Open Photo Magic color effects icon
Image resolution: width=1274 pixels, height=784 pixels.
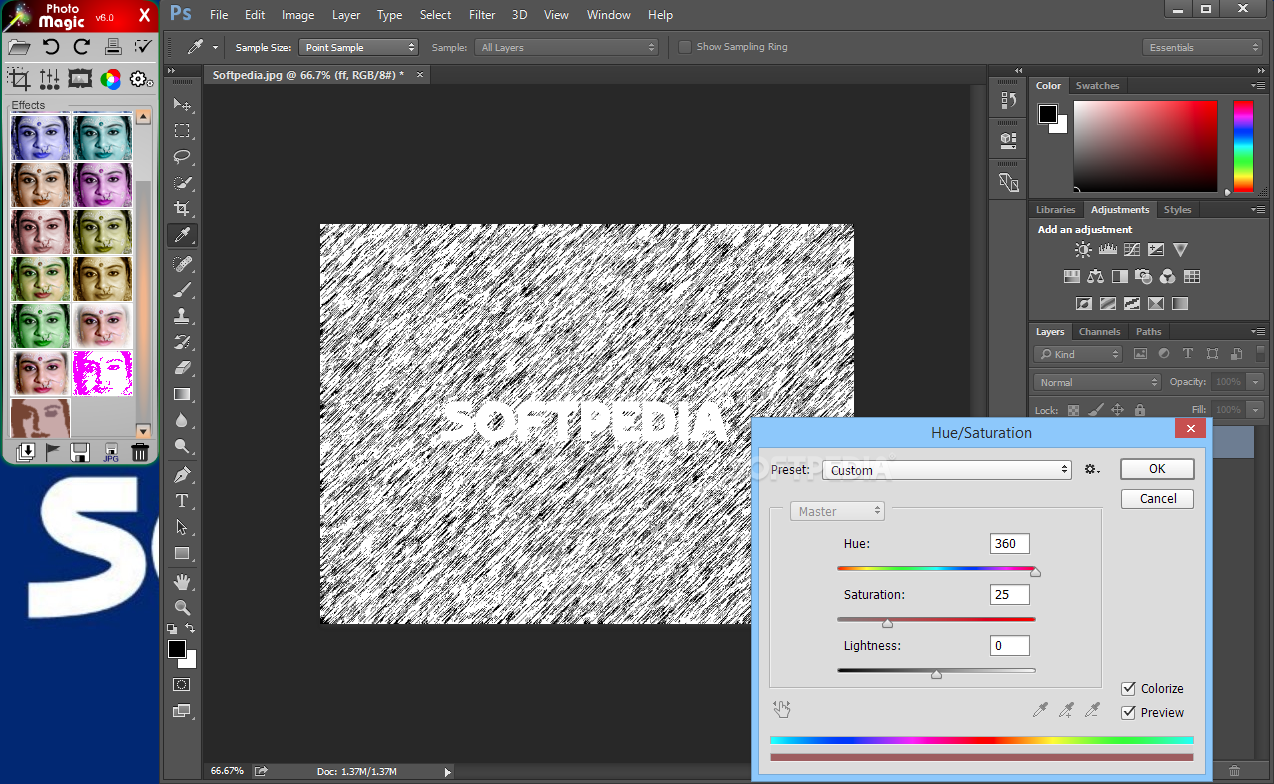[111, 79]
